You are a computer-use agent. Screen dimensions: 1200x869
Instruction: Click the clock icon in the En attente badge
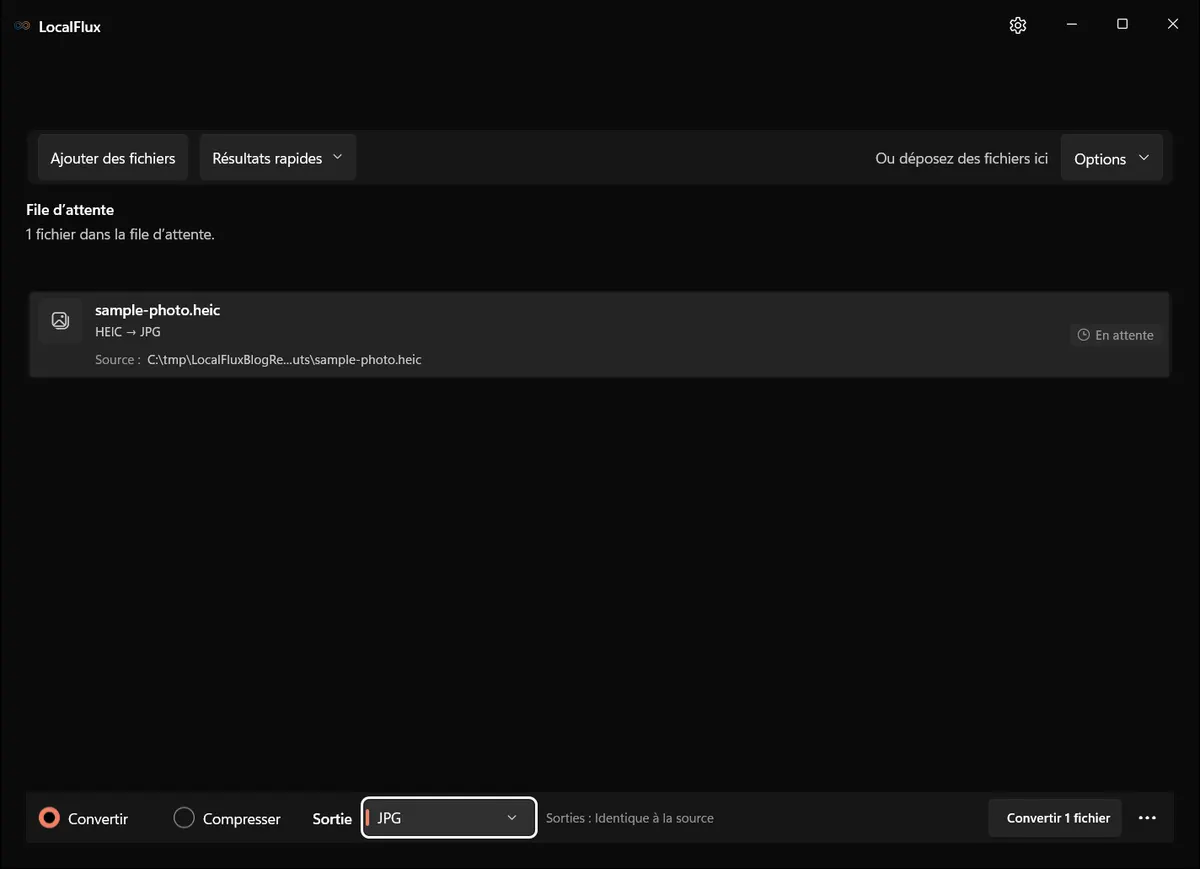coord(1083,336)
